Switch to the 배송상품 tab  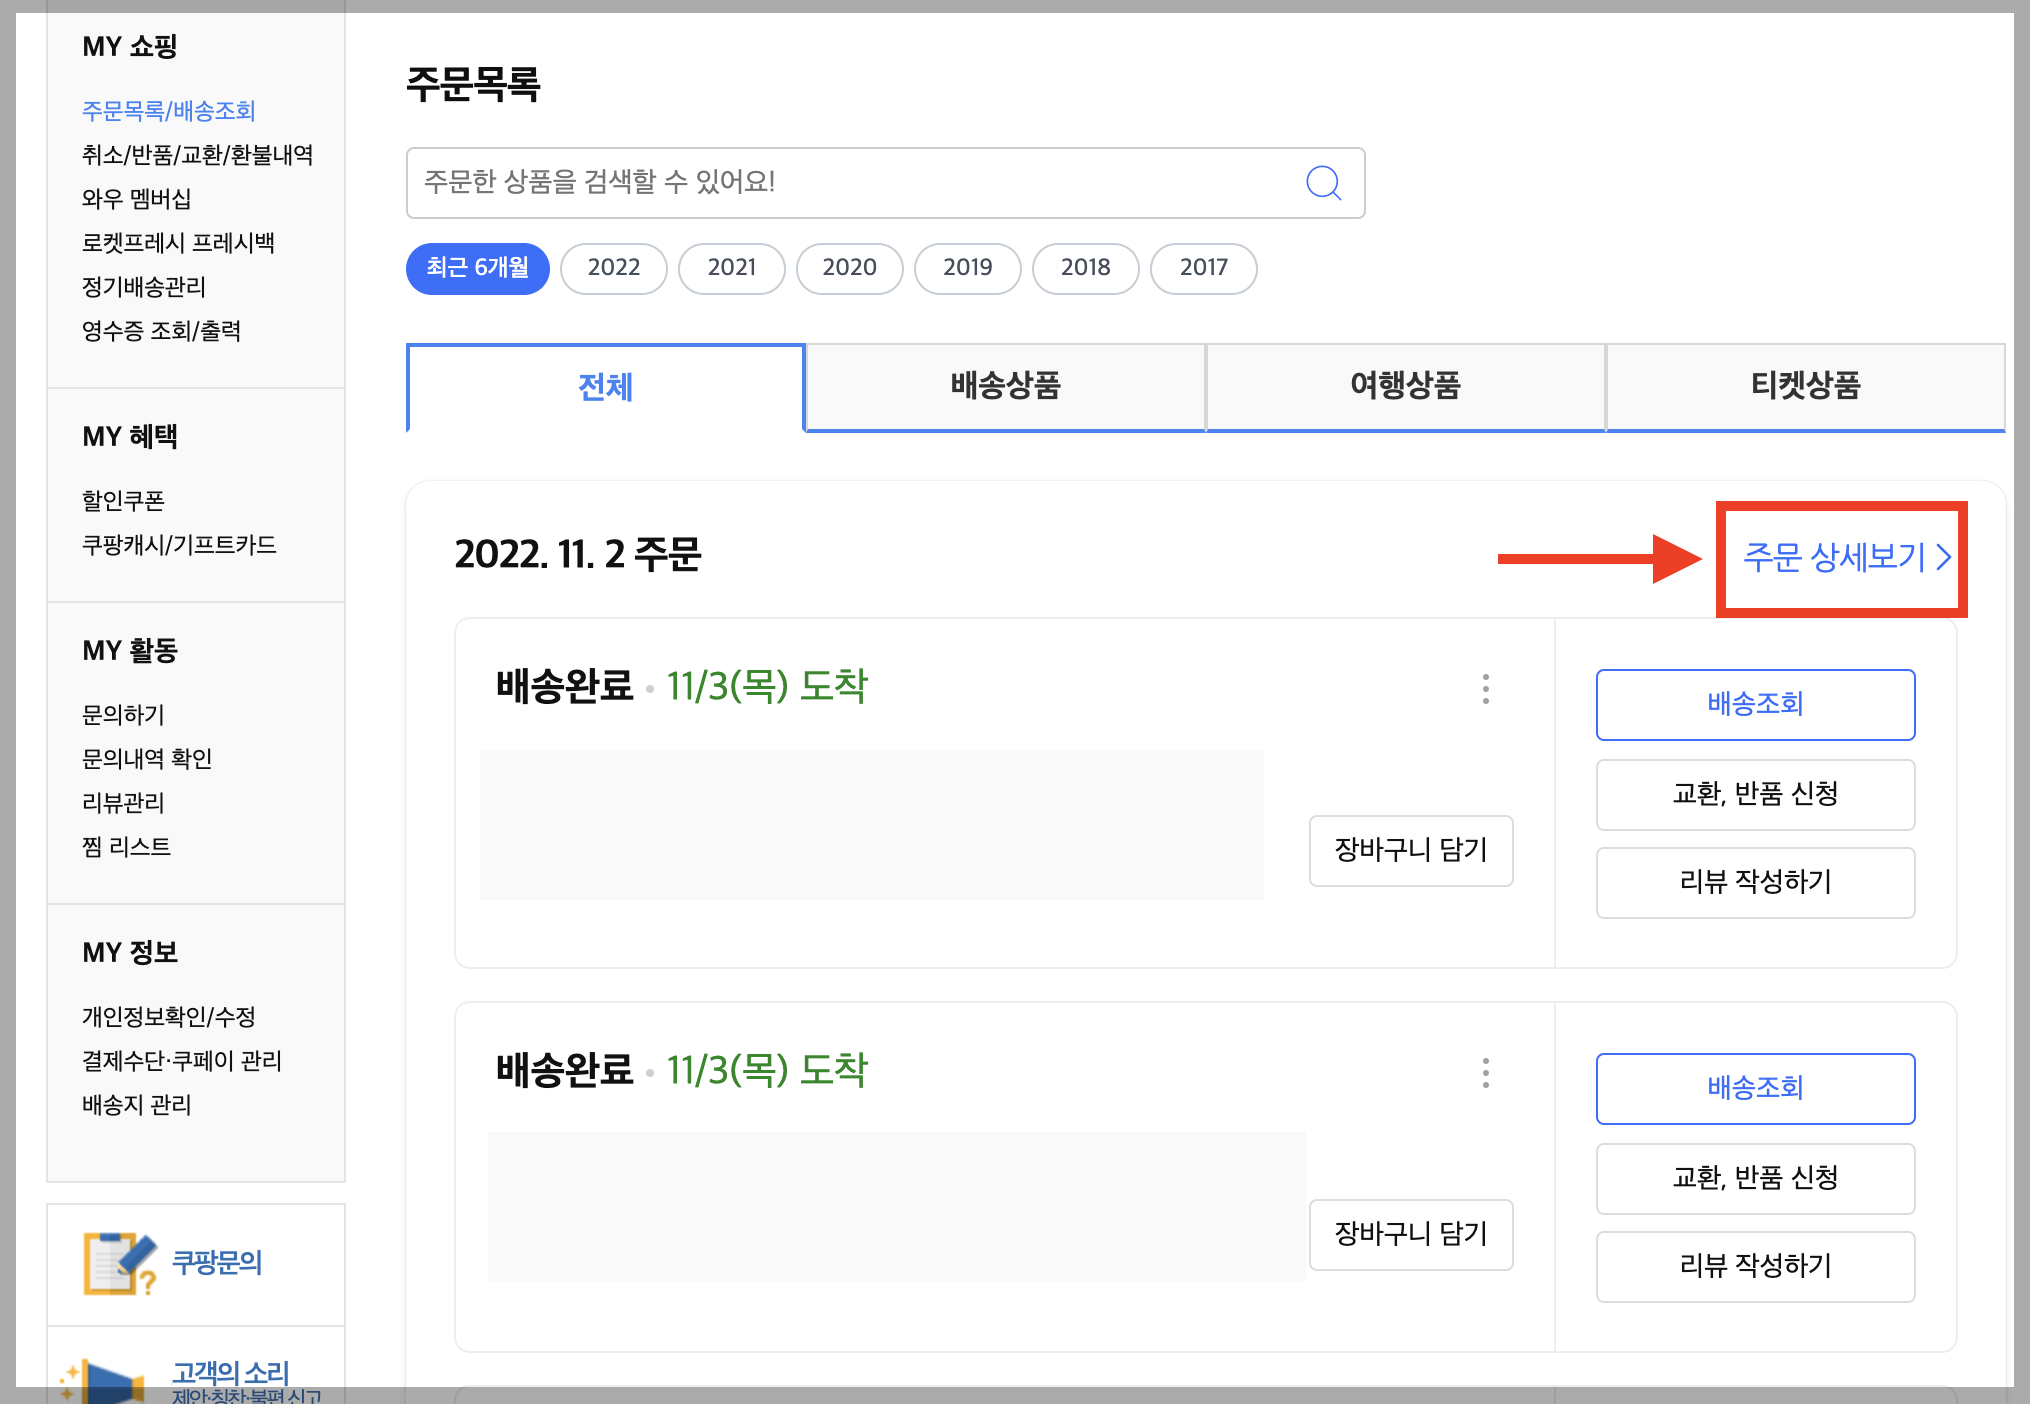[1005, 386]
